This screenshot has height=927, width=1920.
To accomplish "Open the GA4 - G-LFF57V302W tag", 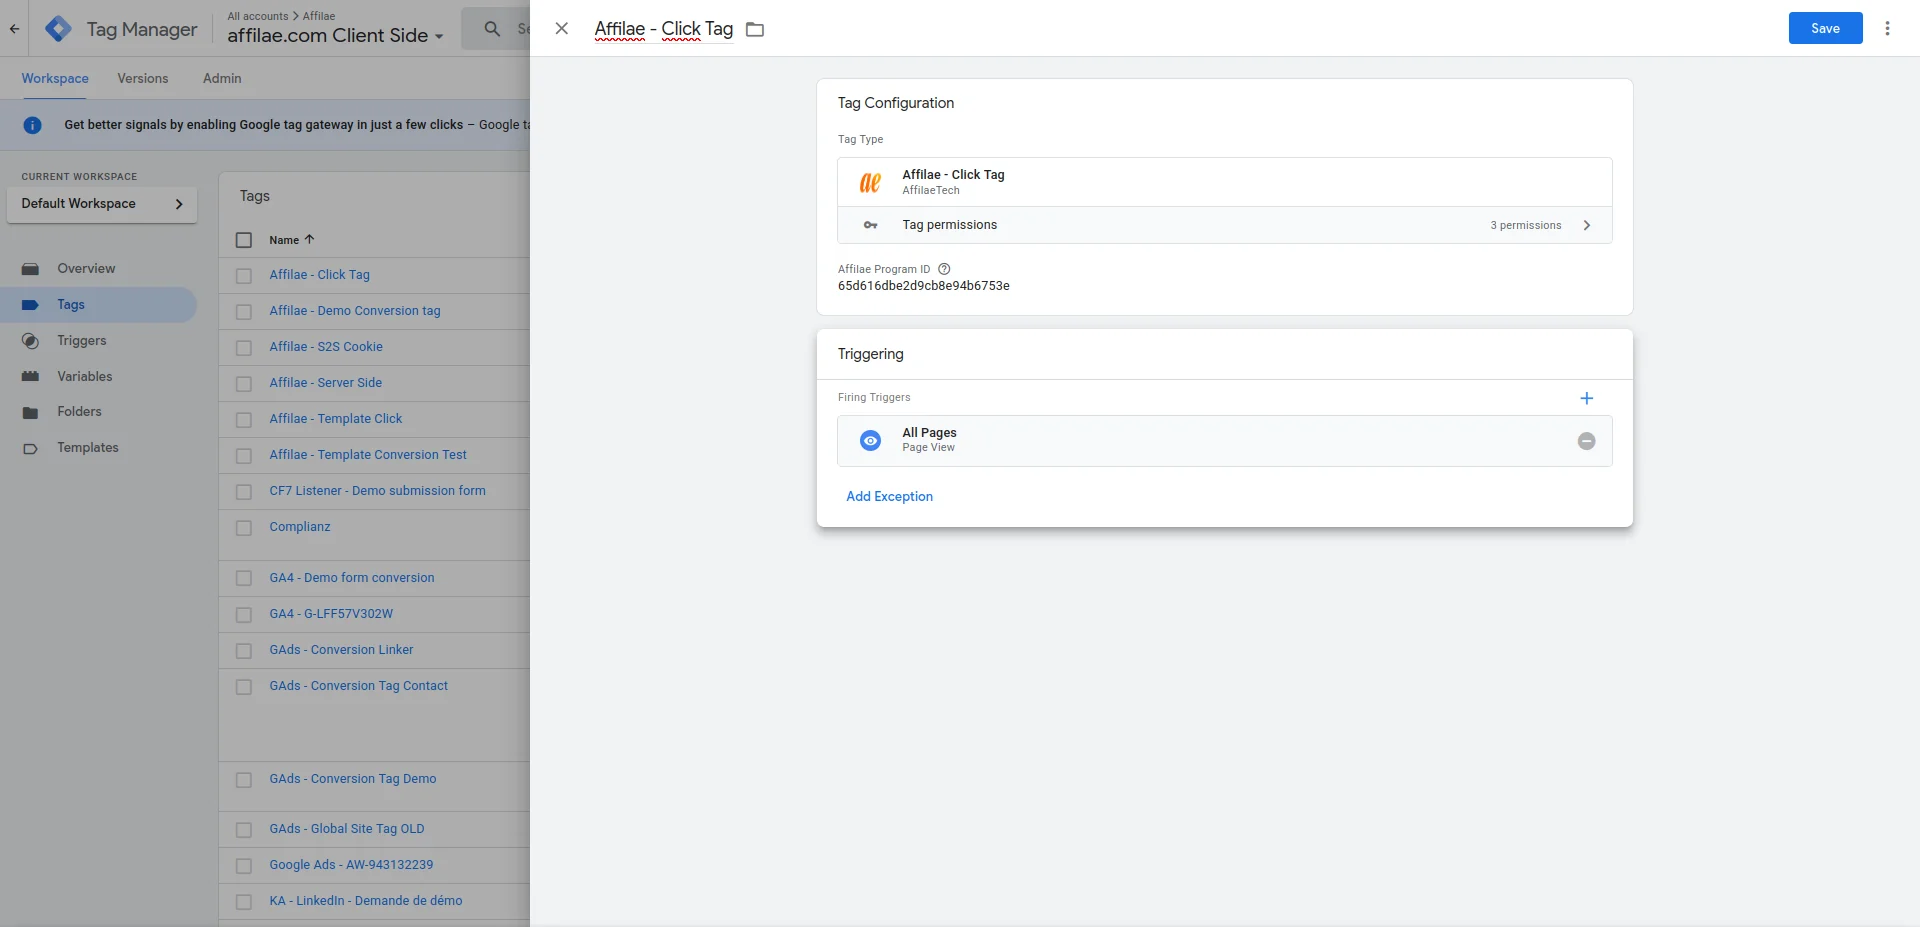I will [331, 614].
